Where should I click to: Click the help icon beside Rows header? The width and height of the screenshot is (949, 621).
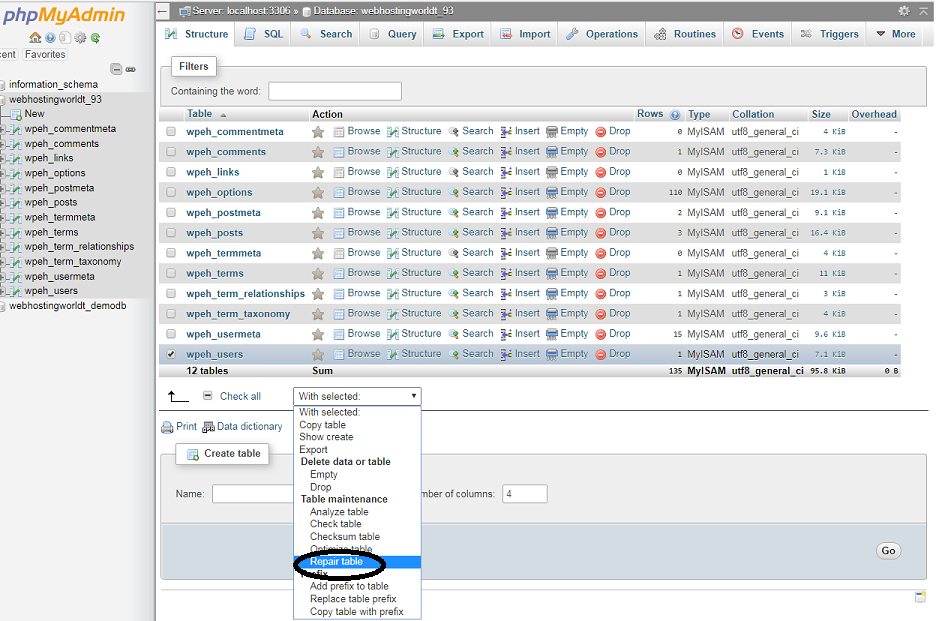pos(675,115)
